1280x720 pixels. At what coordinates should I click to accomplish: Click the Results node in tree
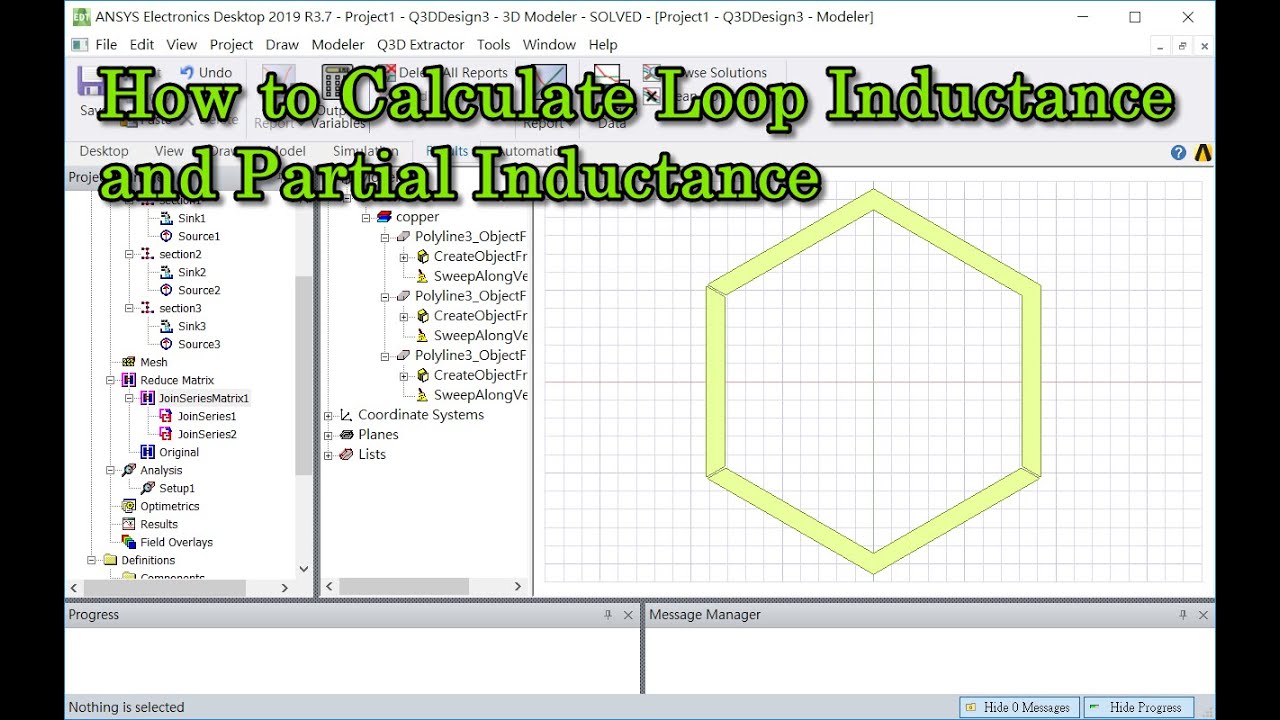pyautogui.click(x=158, y=524)
